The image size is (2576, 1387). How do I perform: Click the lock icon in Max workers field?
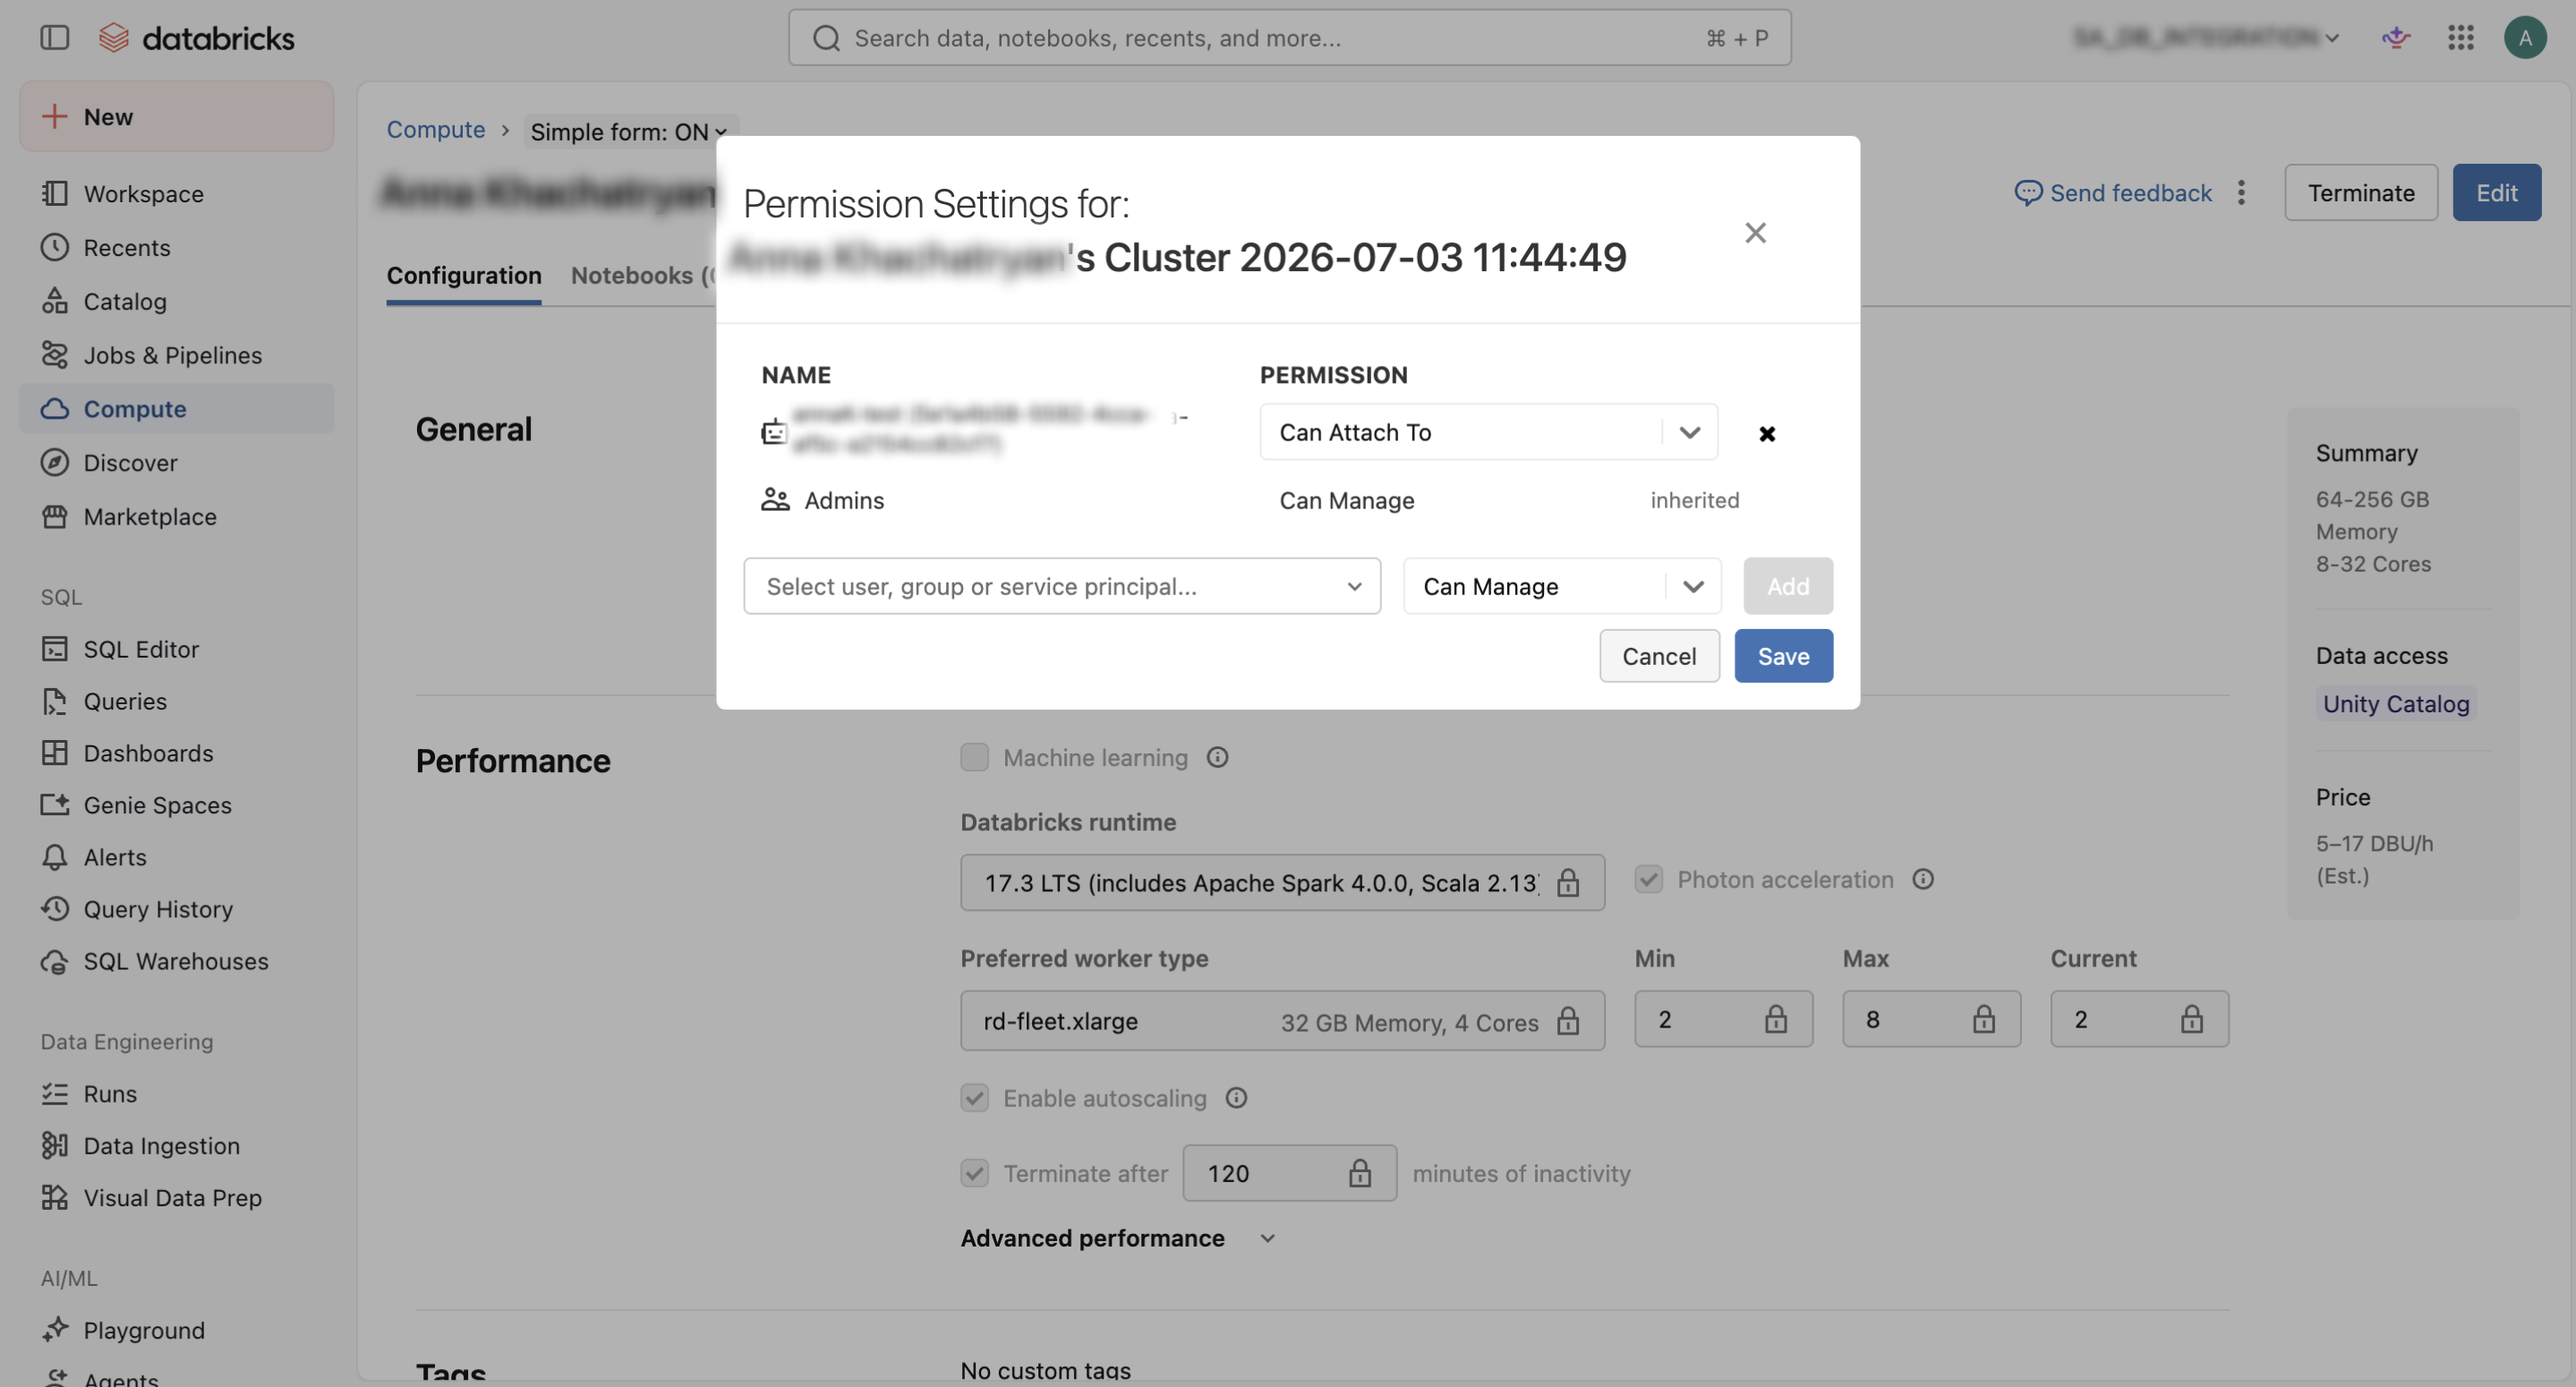1983,1018
